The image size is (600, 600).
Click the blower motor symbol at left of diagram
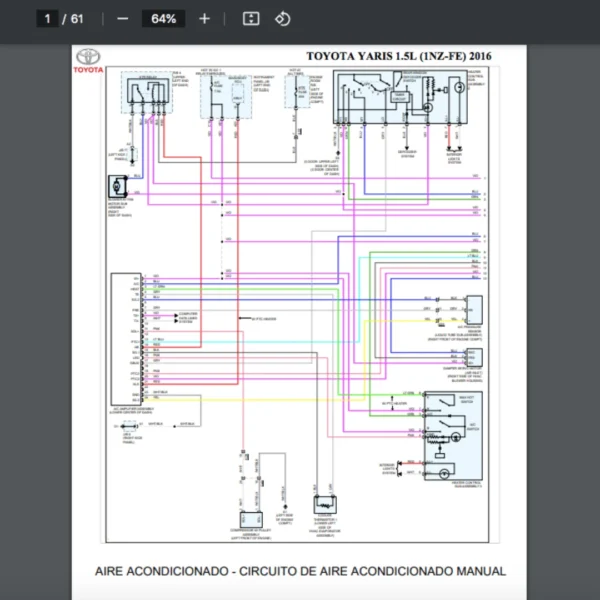[115, 186]
